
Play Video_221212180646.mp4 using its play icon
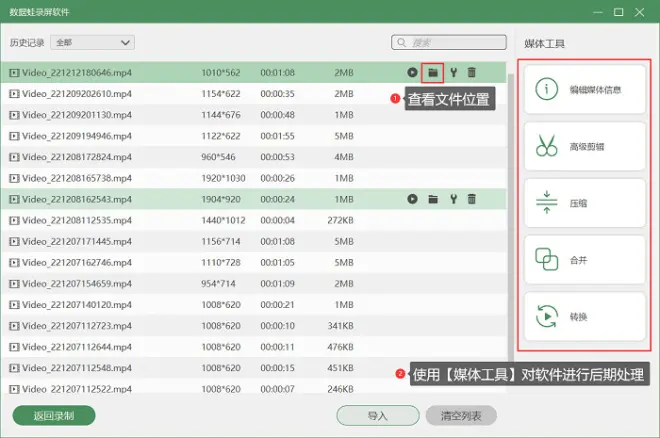pos(412,73)
